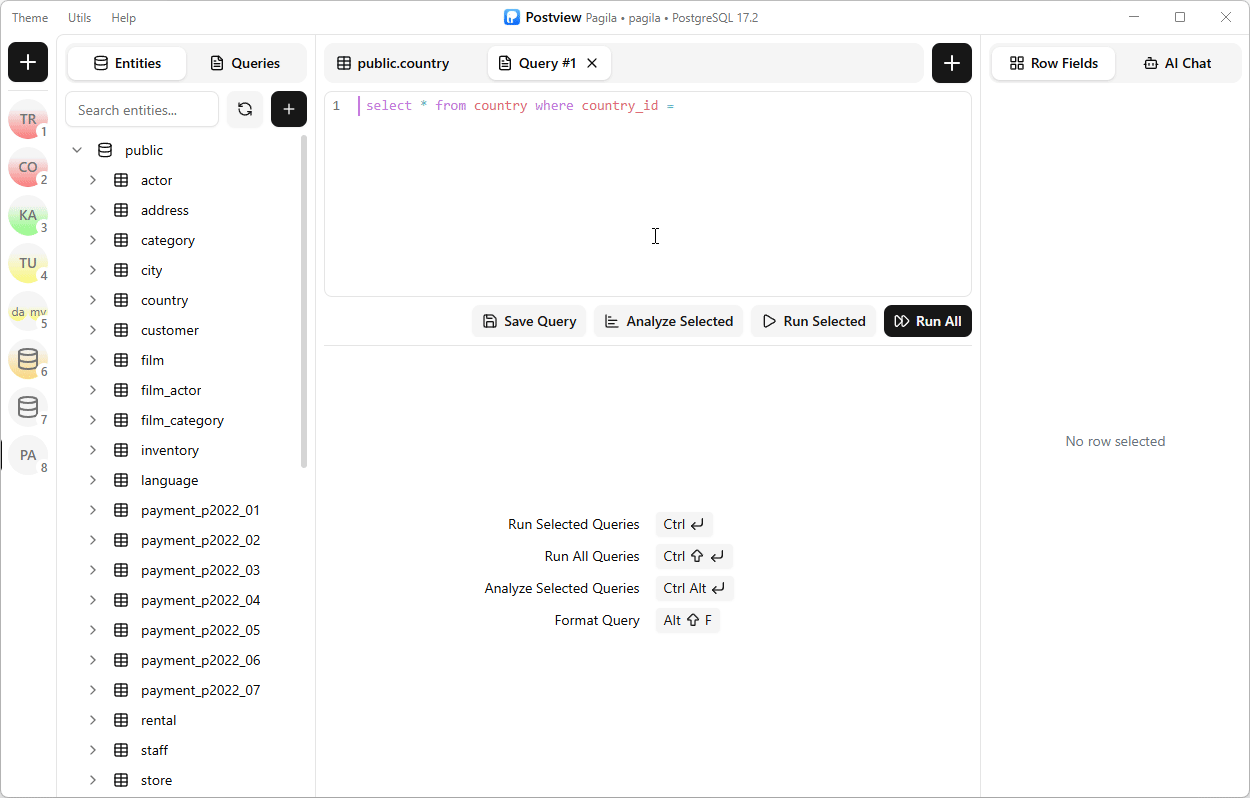The height and width of the screenshot is (798, 1250).
Task: Expand the film_category table node
Action: (93, 420)
